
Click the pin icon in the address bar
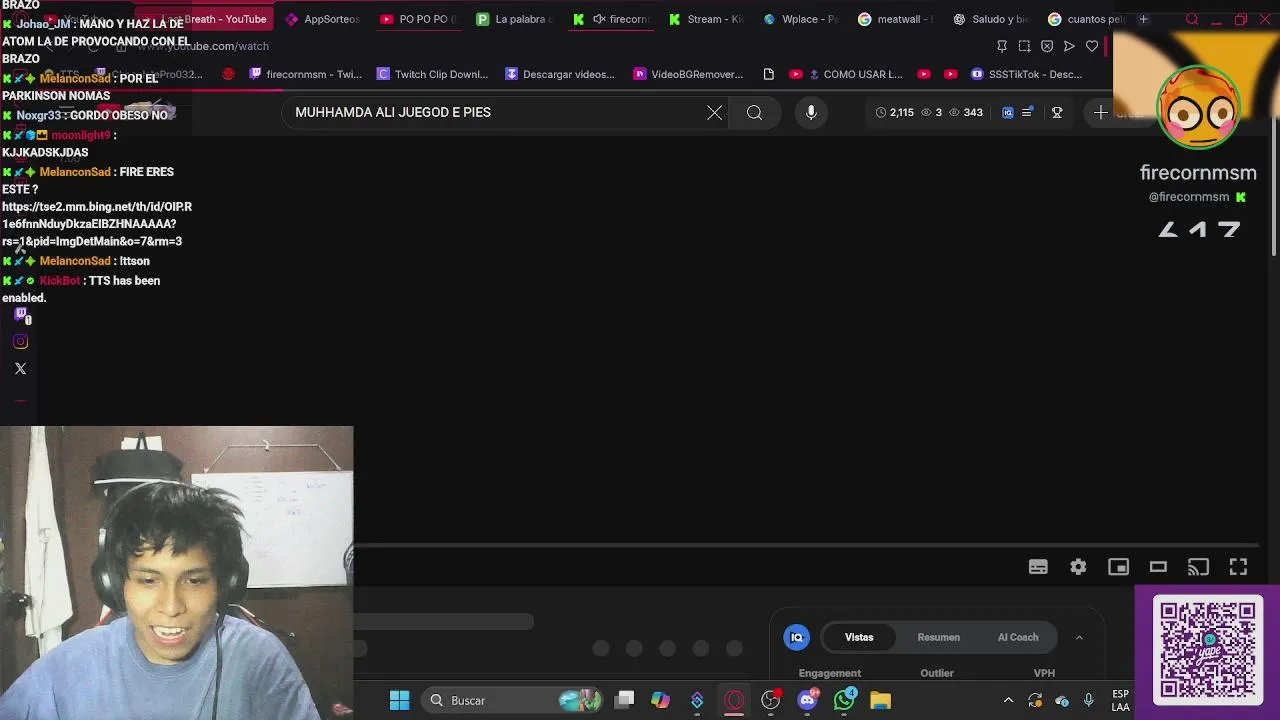click(1002, 46)
